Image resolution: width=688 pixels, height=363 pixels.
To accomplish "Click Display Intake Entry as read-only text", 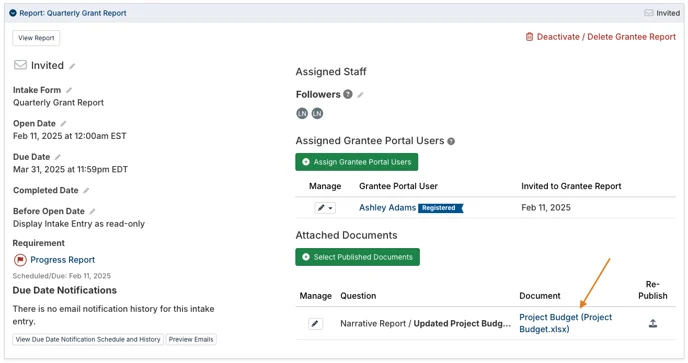I will point(79,224).
